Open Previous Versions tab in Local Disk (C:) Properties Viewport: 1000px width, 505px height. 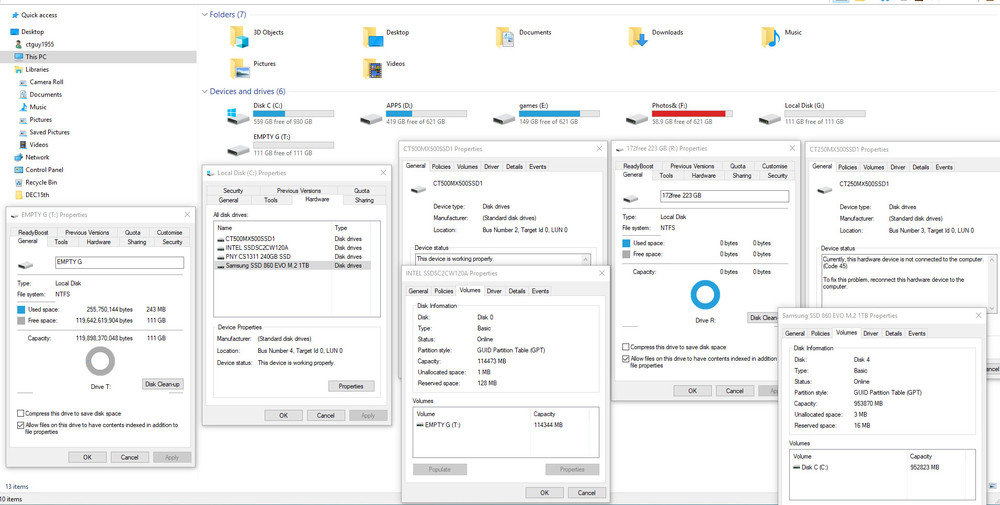pos(298,191)
